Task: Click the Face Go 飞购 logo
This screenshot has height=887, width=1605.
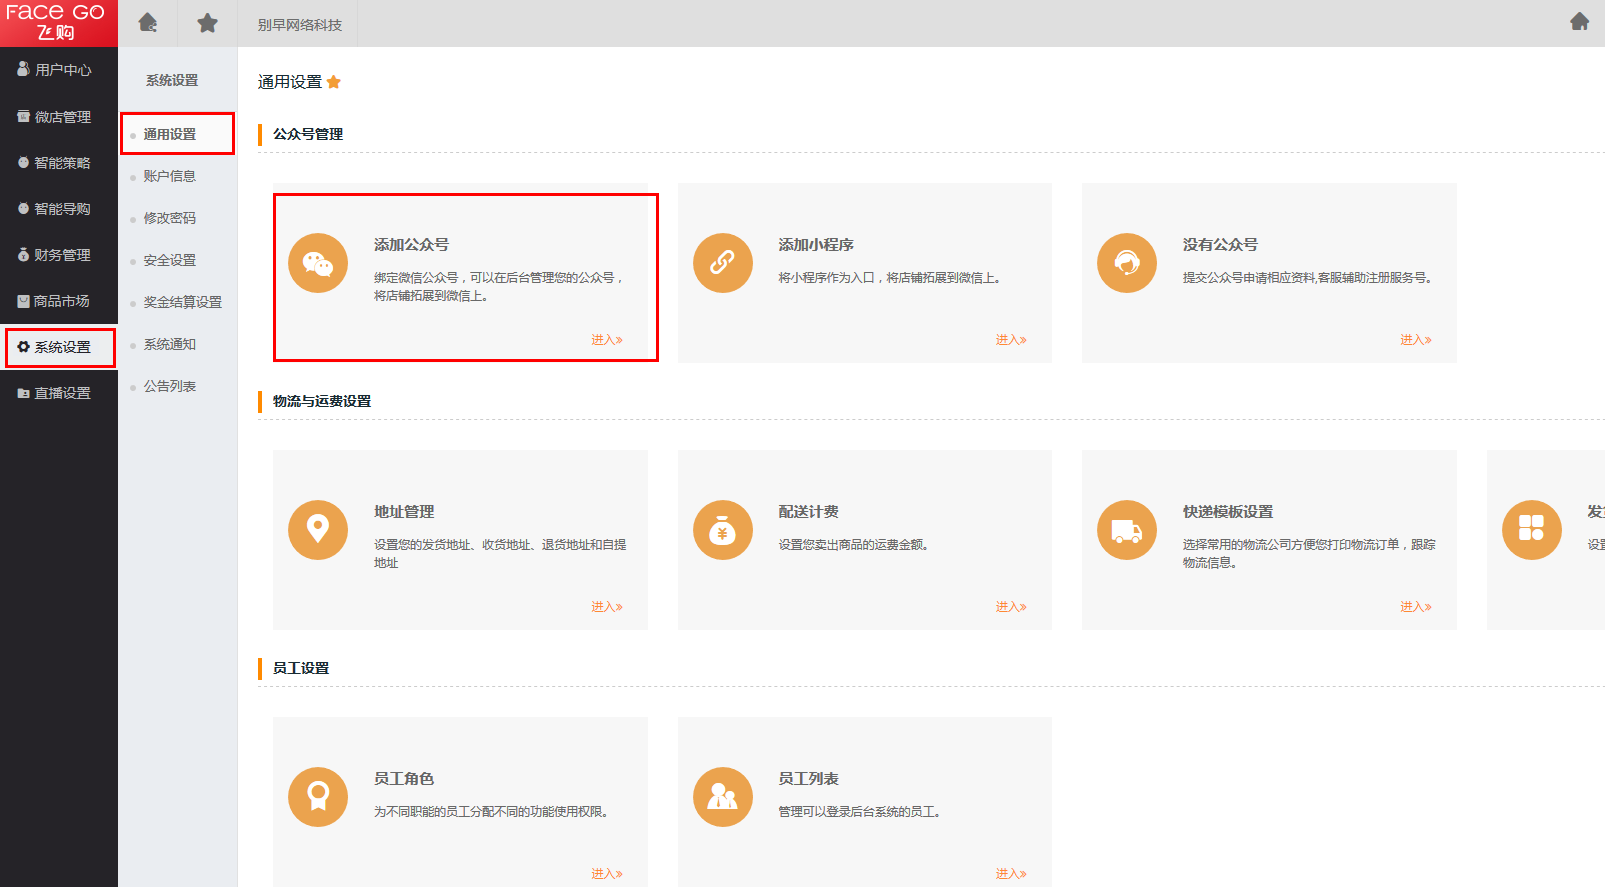Action: pyautogui.click(x=56, y=22)
